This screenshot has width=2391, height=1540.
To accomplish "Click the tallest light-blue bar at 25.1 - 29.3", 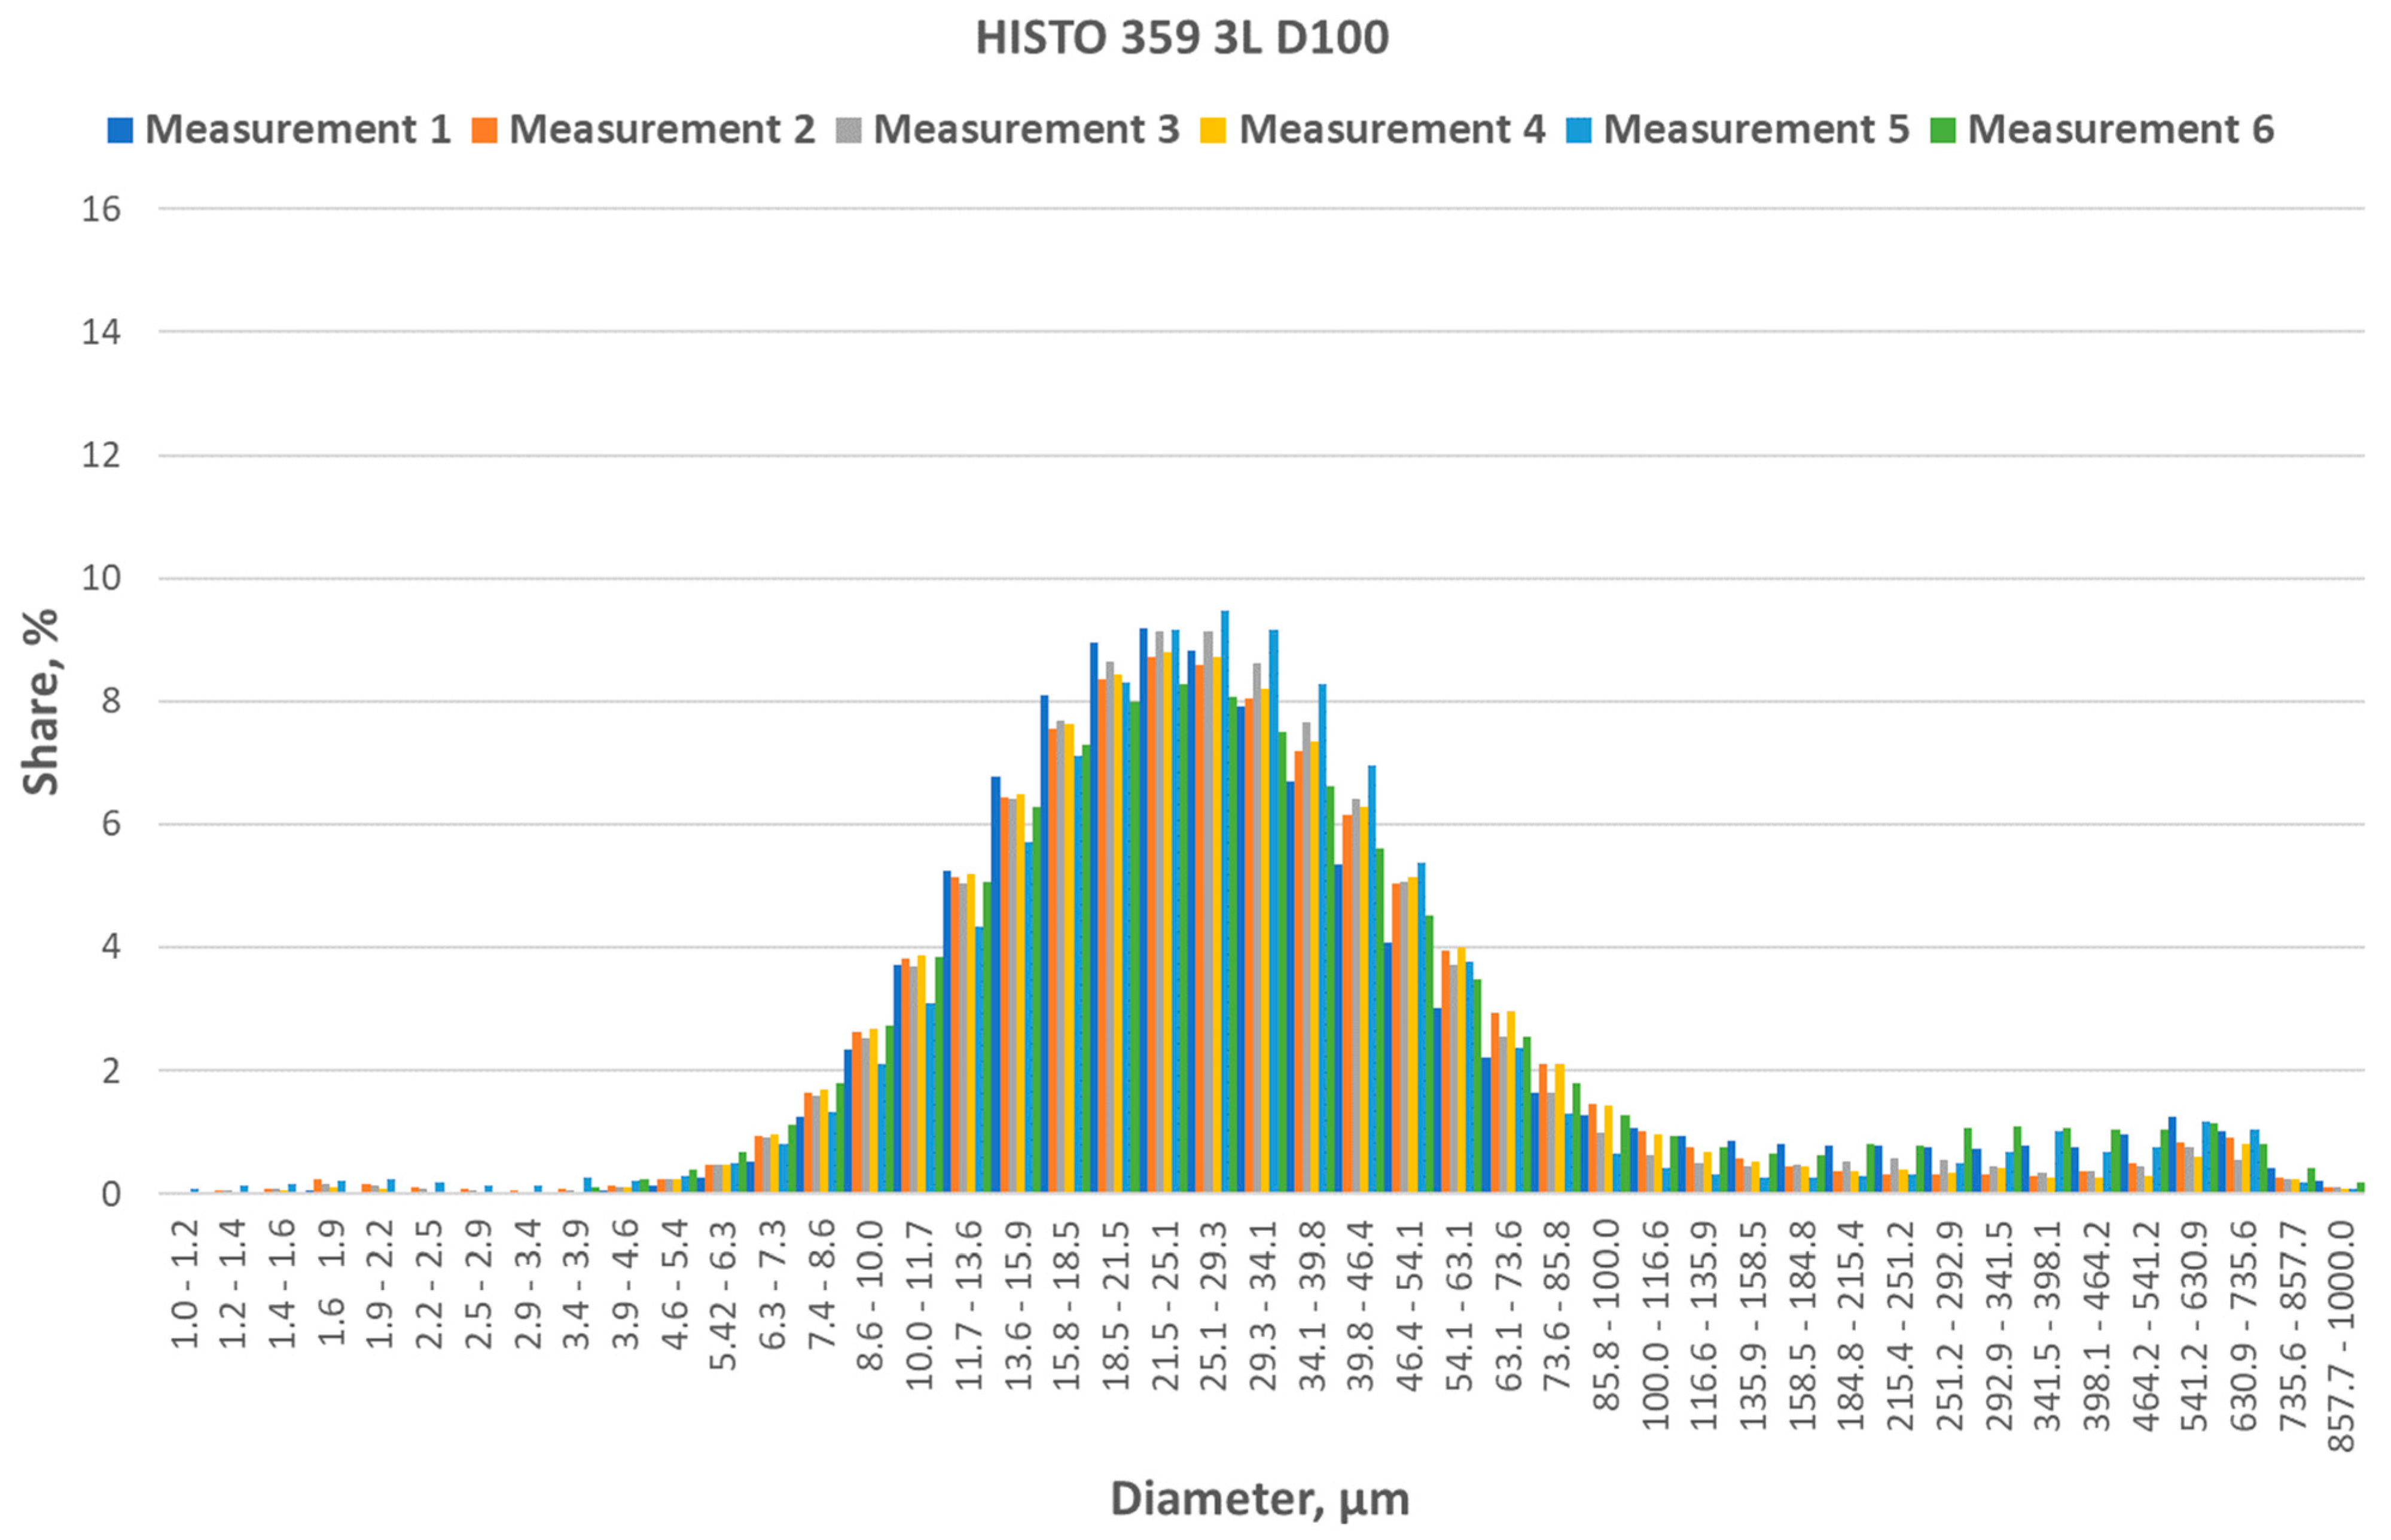I will point(1224,900).
